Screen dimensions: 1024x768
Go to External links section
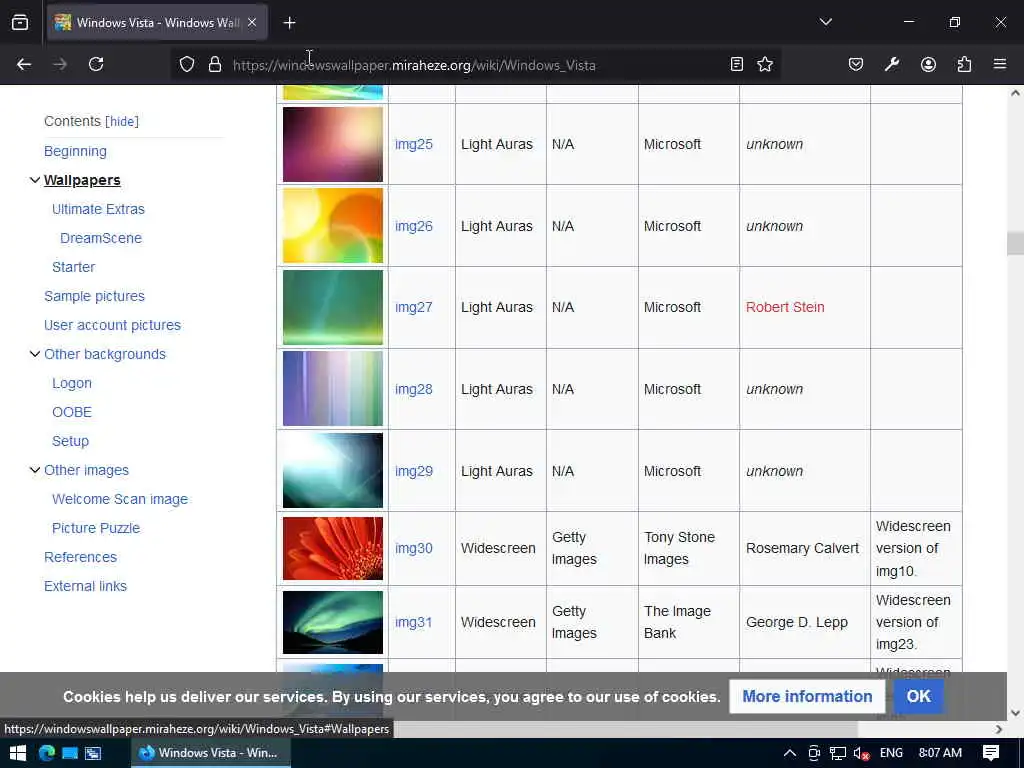(85, 586)
